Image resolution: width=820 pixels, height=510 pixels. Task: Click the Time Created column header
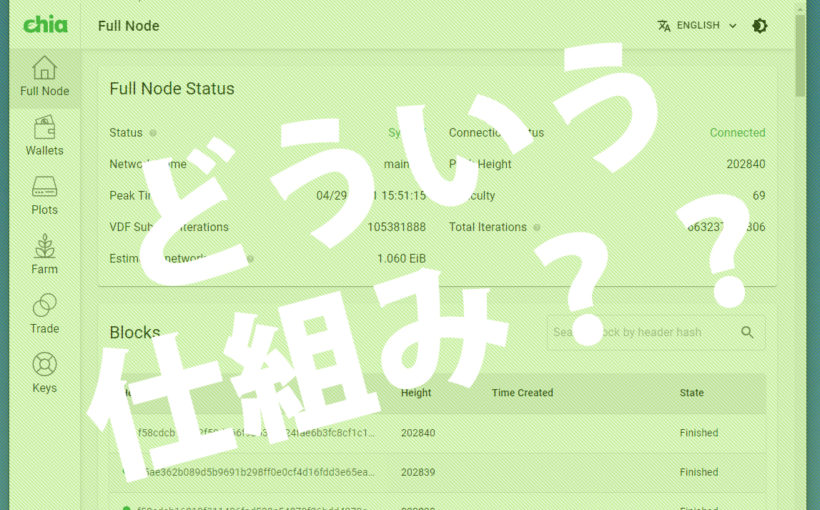pyautogui.click(x=522, y=393)
